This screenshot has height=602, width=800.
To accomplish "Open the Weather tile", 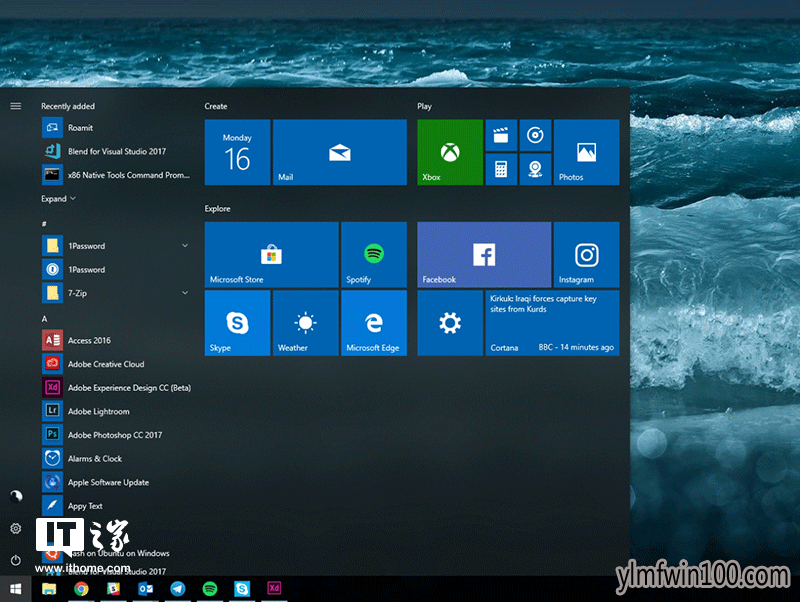I will click(x=306, y=323).
